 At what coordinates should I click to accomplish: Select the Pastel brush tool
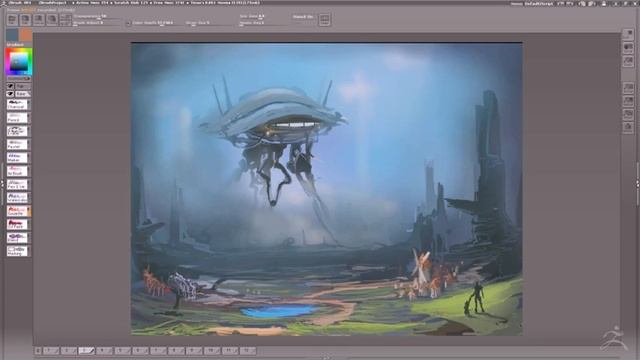[x=17, y=144]
